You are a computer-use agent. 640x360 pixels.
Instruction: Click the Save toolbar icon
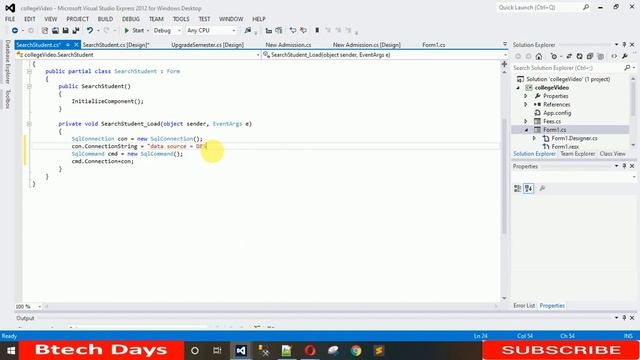click(x=65, y=30)
